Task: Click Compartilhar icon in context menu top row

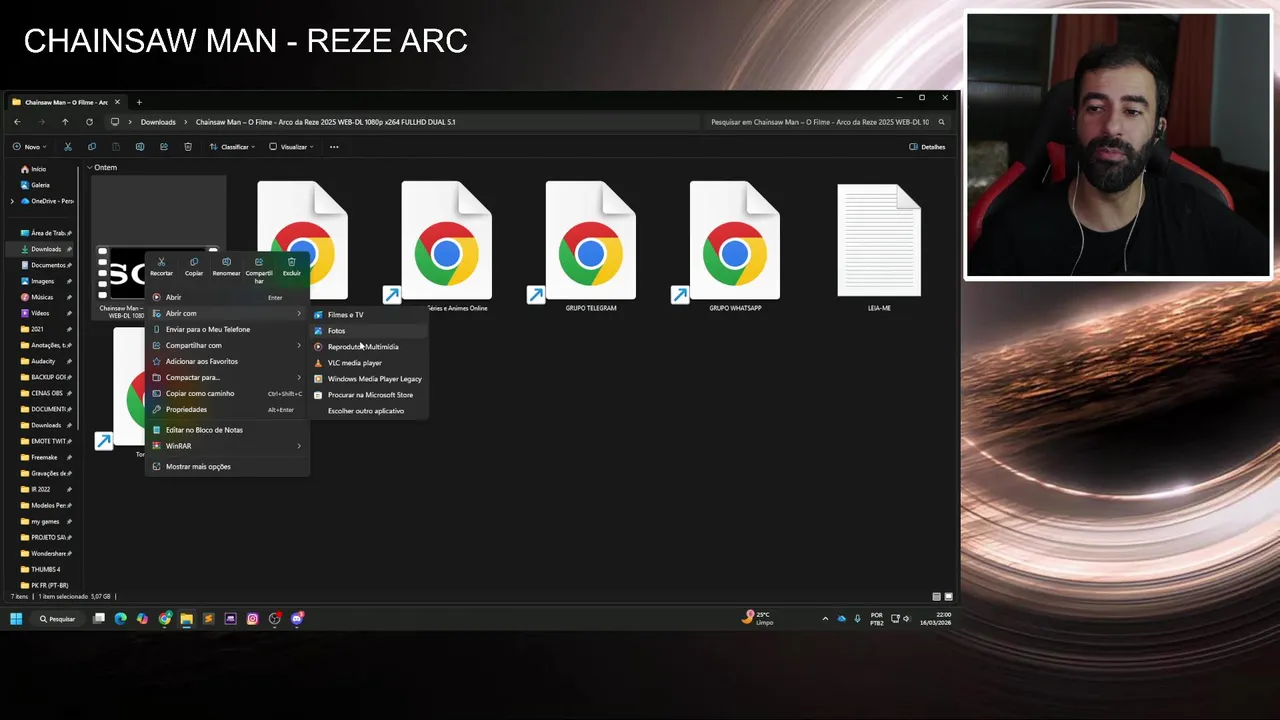Action: point(259,263)
